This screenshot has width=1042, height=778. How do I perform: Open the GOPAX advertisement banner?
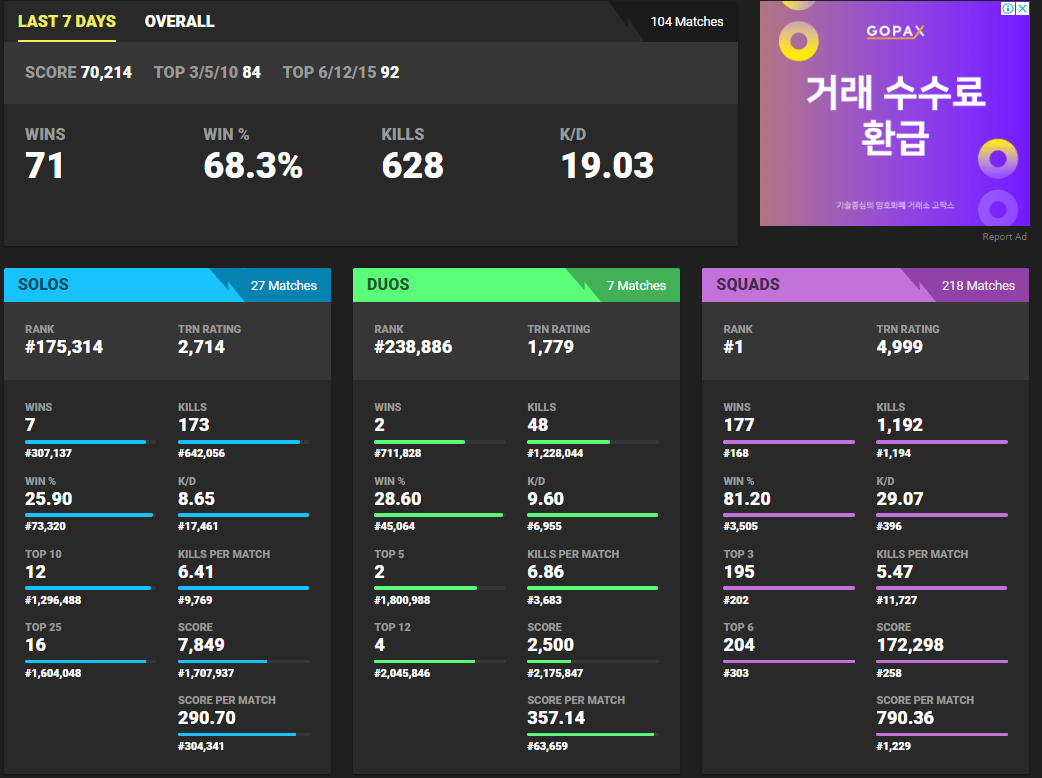pos(894,114)
